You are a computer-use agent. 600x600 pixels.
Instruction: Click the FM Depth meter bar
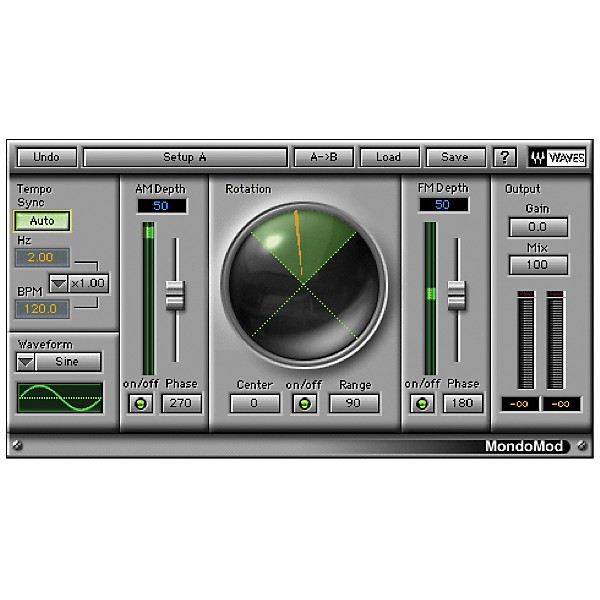click(x=430, y=298)
